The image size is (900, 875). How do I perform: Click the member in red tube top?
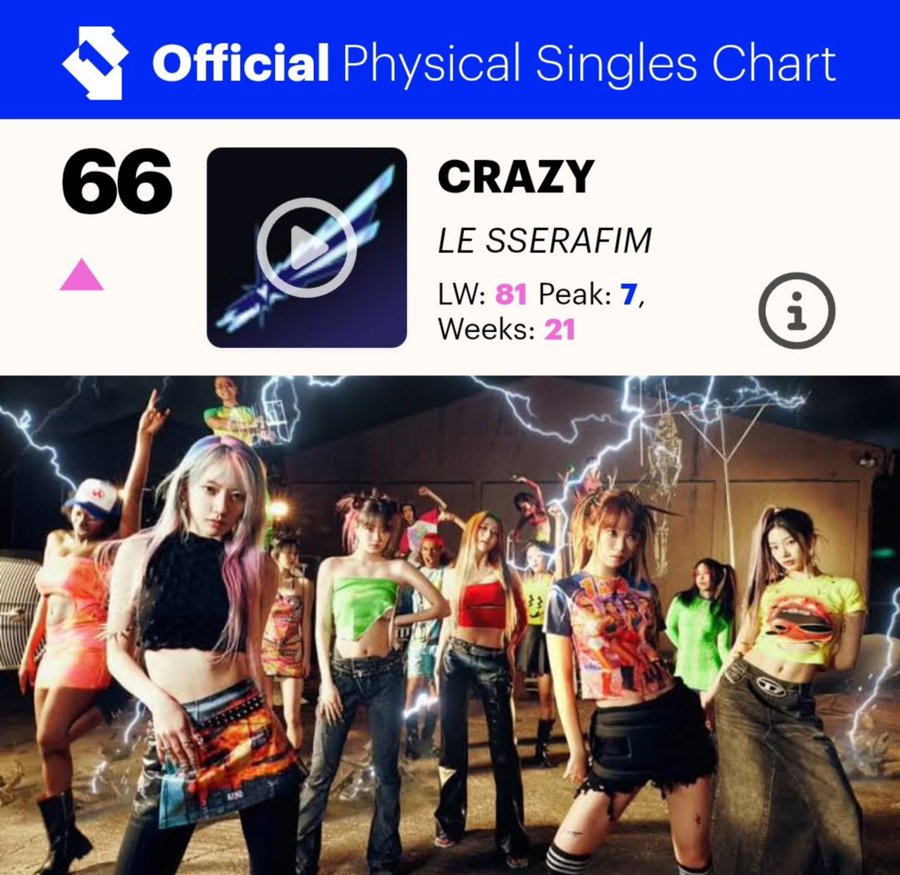482,672
